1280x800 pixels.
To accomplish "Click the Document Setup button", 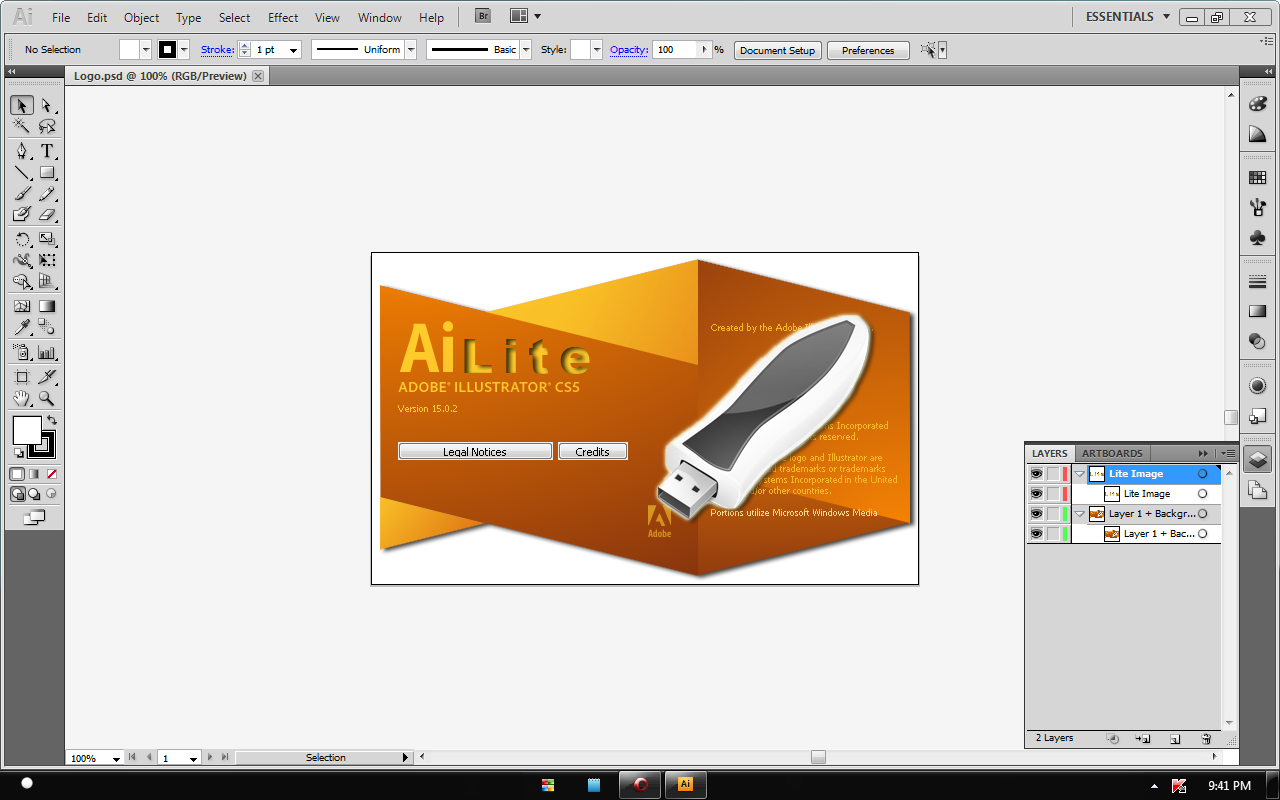I will click(x=777, y=49).
